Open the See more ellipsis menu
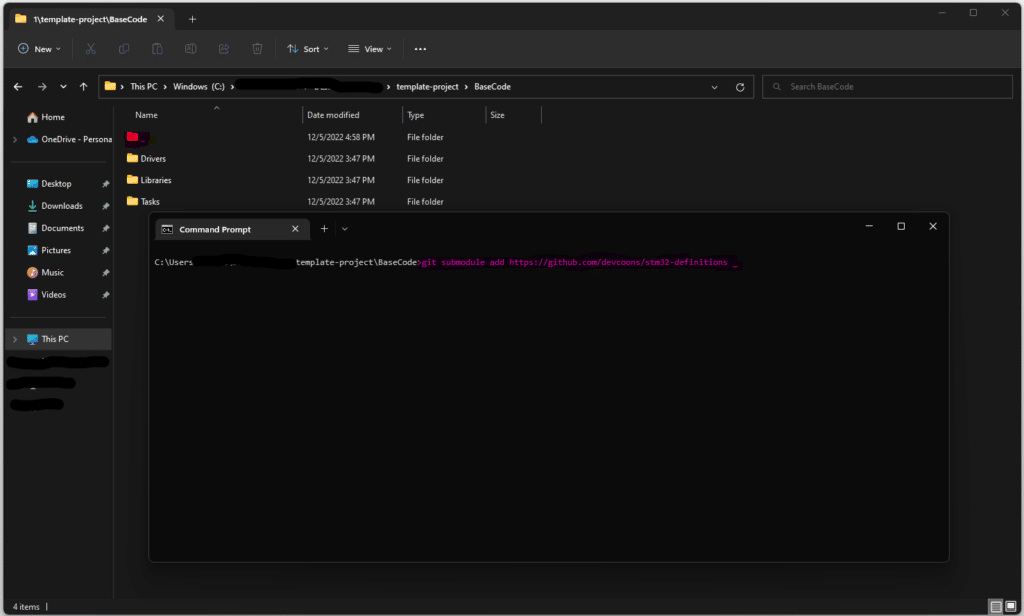The width and height of the screenshot is (1024, 616). click(420, 49)
